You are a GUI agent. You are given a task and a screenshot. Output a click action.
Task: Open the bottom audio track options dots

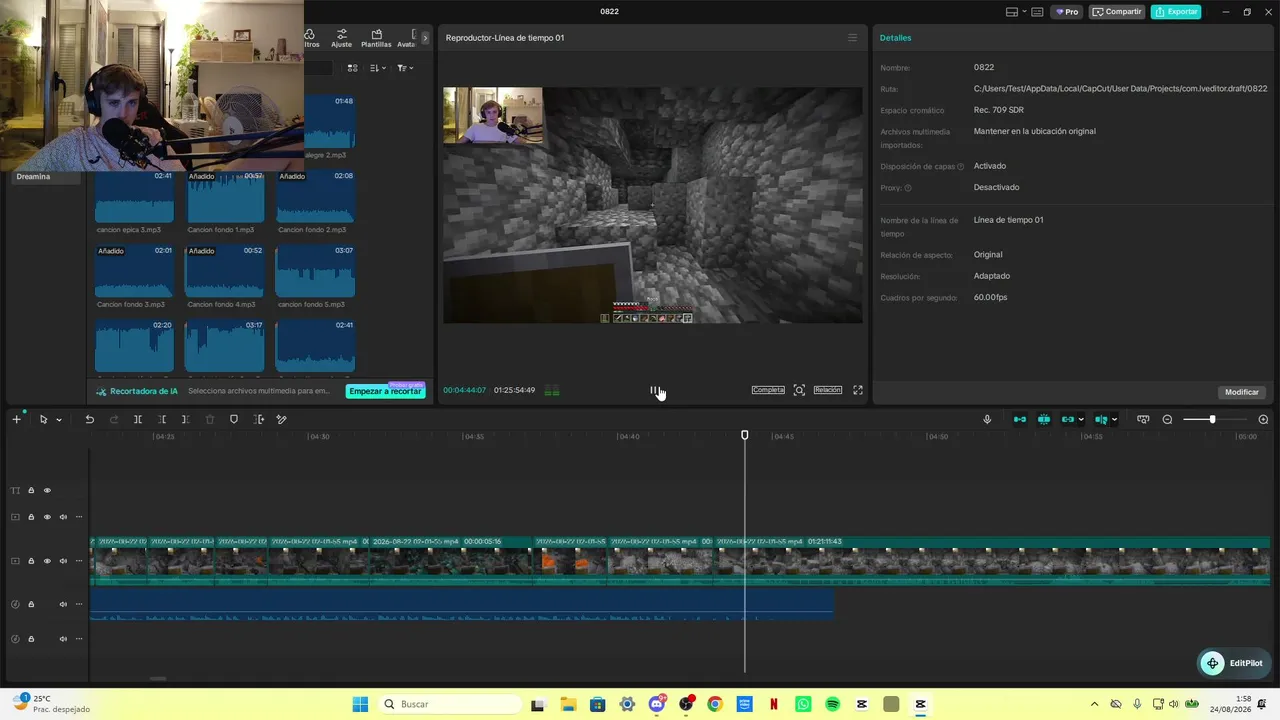(79, 639)
